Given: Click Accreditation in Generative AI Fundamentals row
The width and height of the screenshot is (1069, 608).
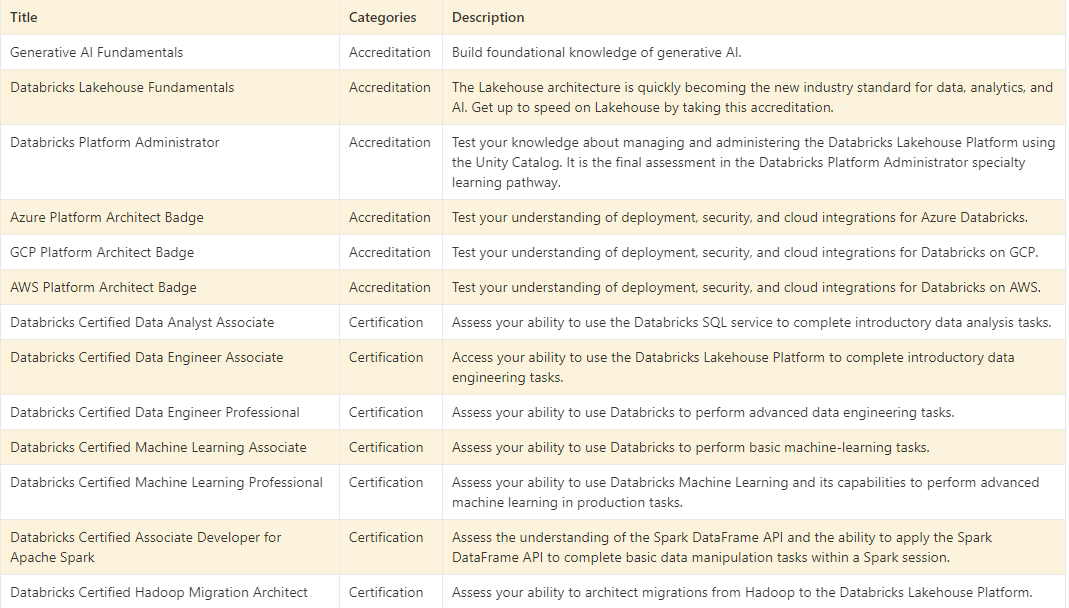Looking at the screenshot, I should point(390,52).
